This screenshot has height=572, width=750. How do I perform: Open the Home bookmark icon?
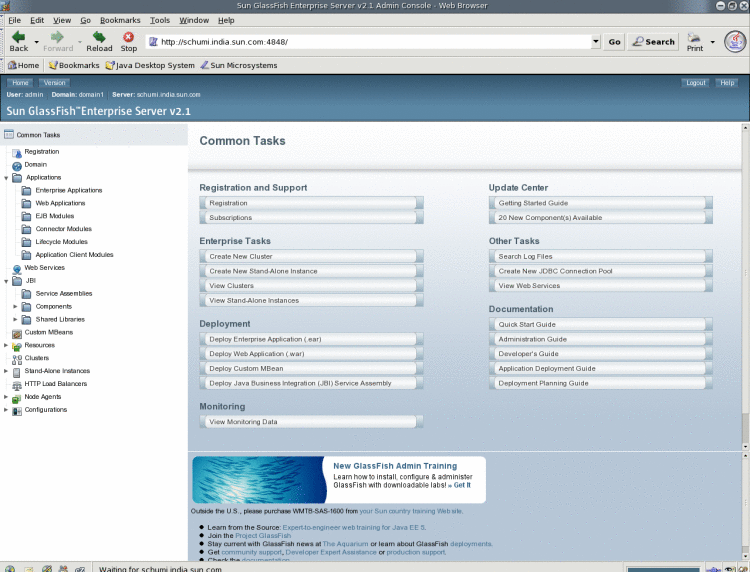12,65
